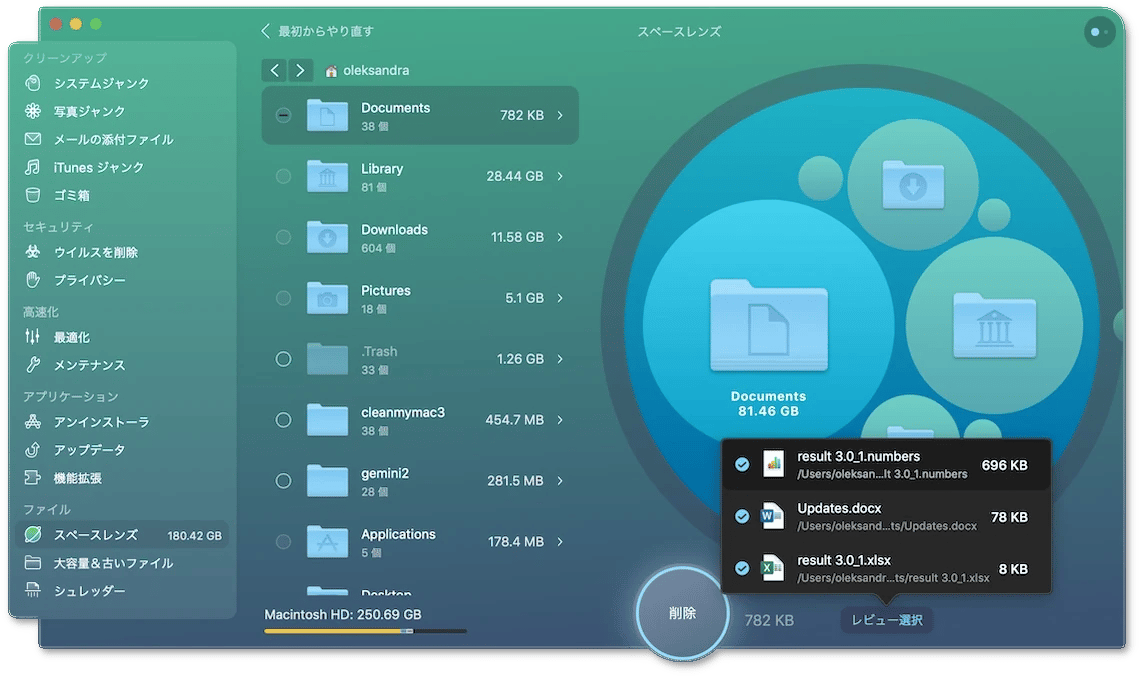Click Macintosh HD disk usage bar
This screenshot has width=1139, height=677.
point(365,631)
